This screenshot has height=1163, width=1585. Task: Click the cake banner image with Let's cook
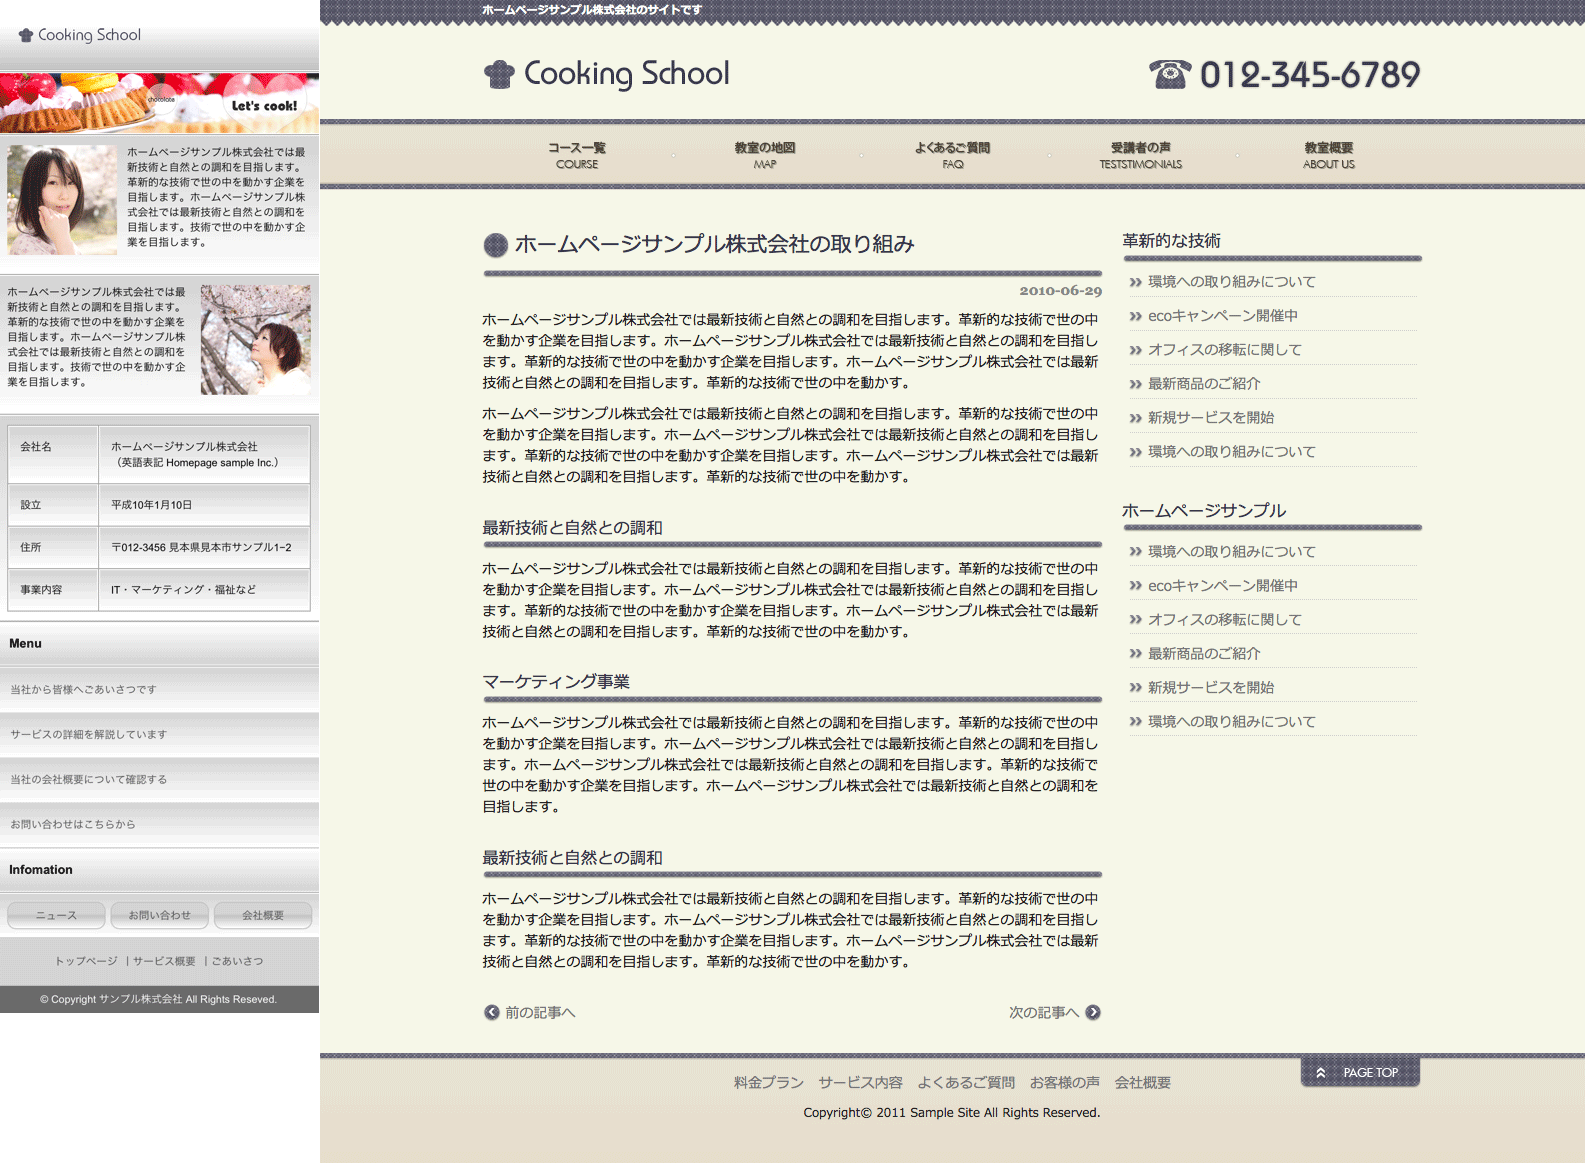coord(159,103)
